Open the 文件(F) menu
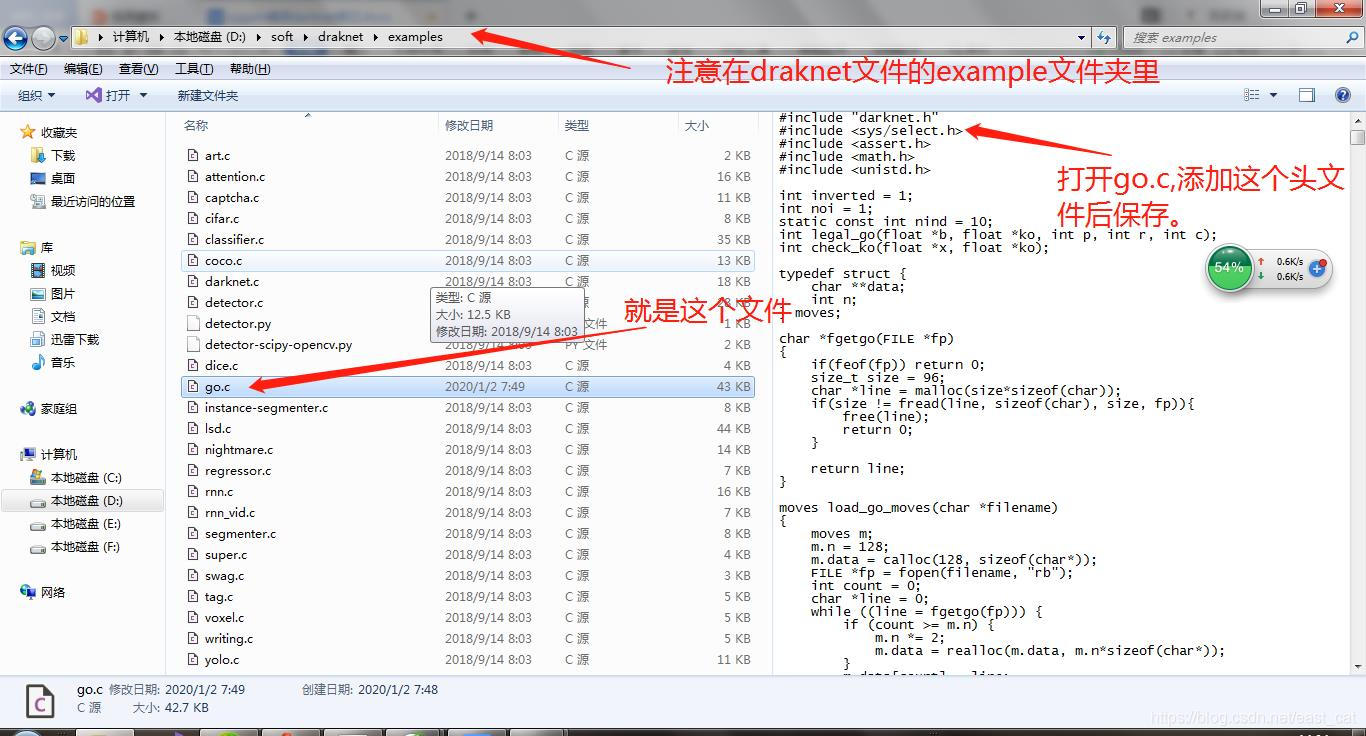The image size is (1366, 736). [x=28, y=69]
